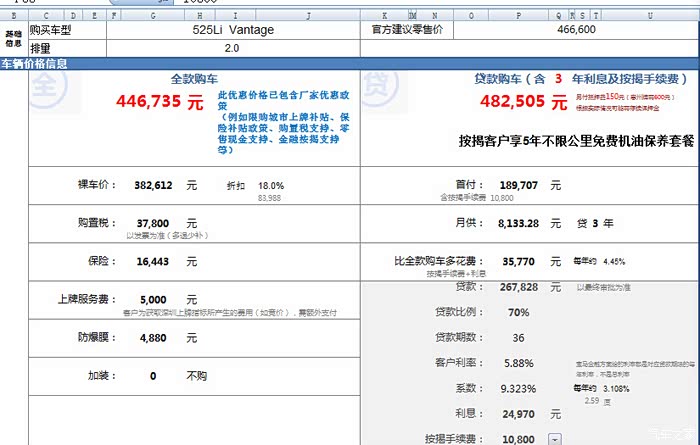Select the 上牌服务费 value 5,000
The image size is (700, 445).
(153, 299)
